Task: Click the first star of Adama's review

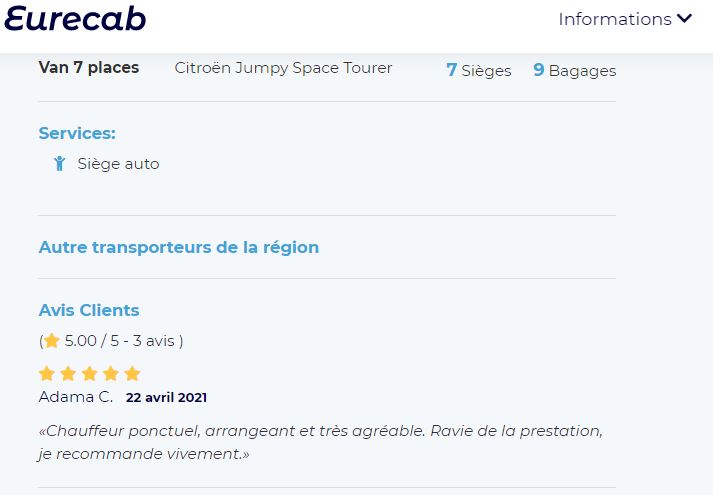Action: point(47,373)
